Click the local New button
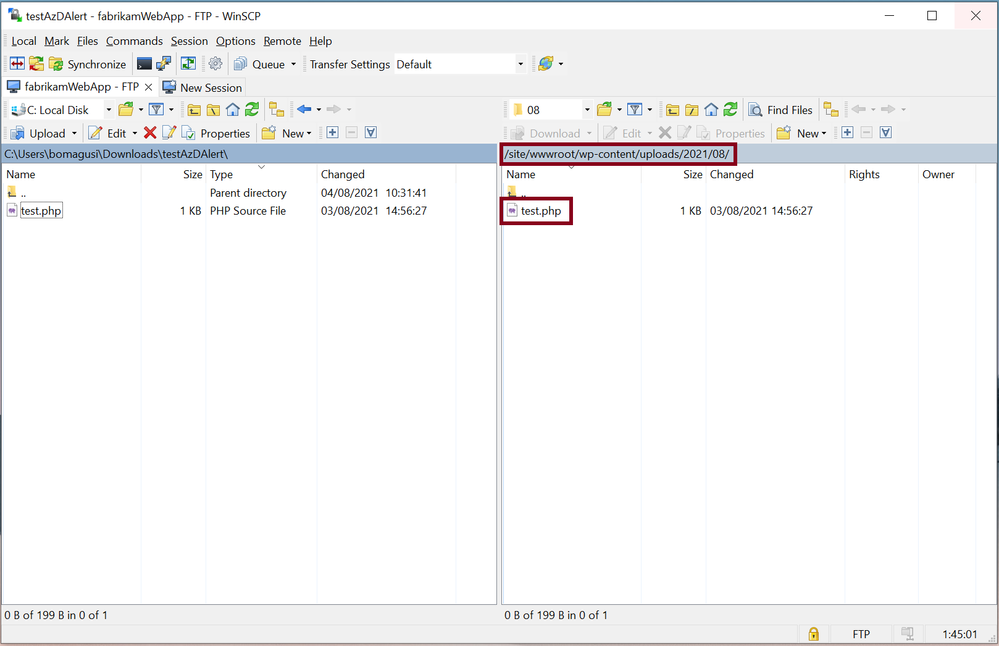The height and width of the screenshot is (646, 999). pos(287,133)
